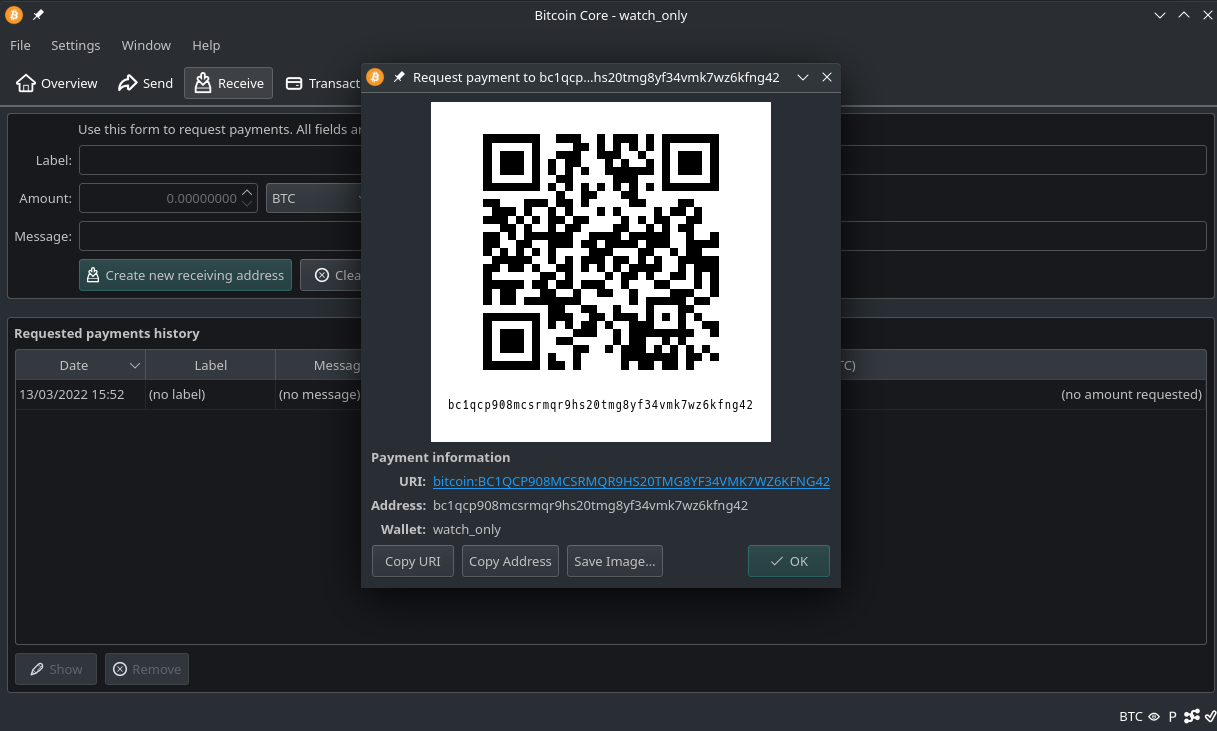
Task: Click the sync checkmark status icon
Action: point(1210,716)
